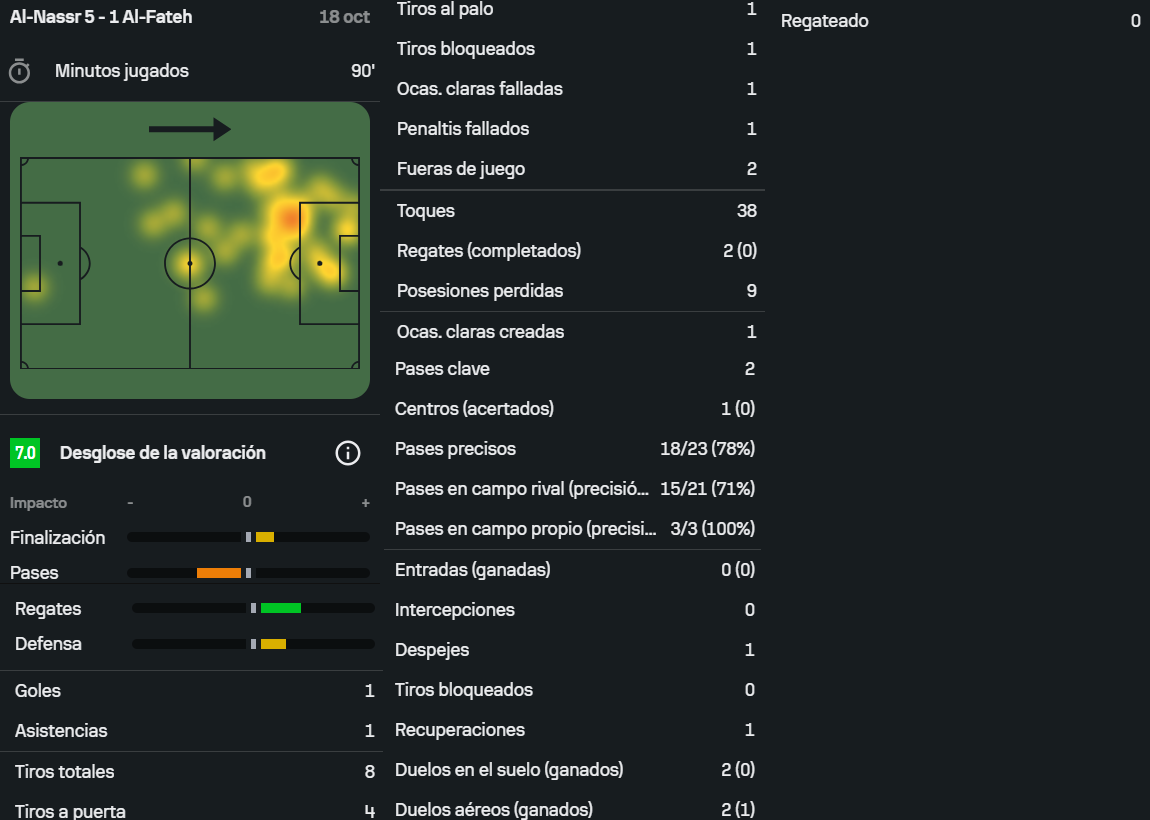Click the Tiros totales row
This screenshot has width=1150, height=820.
pos(190,772)
